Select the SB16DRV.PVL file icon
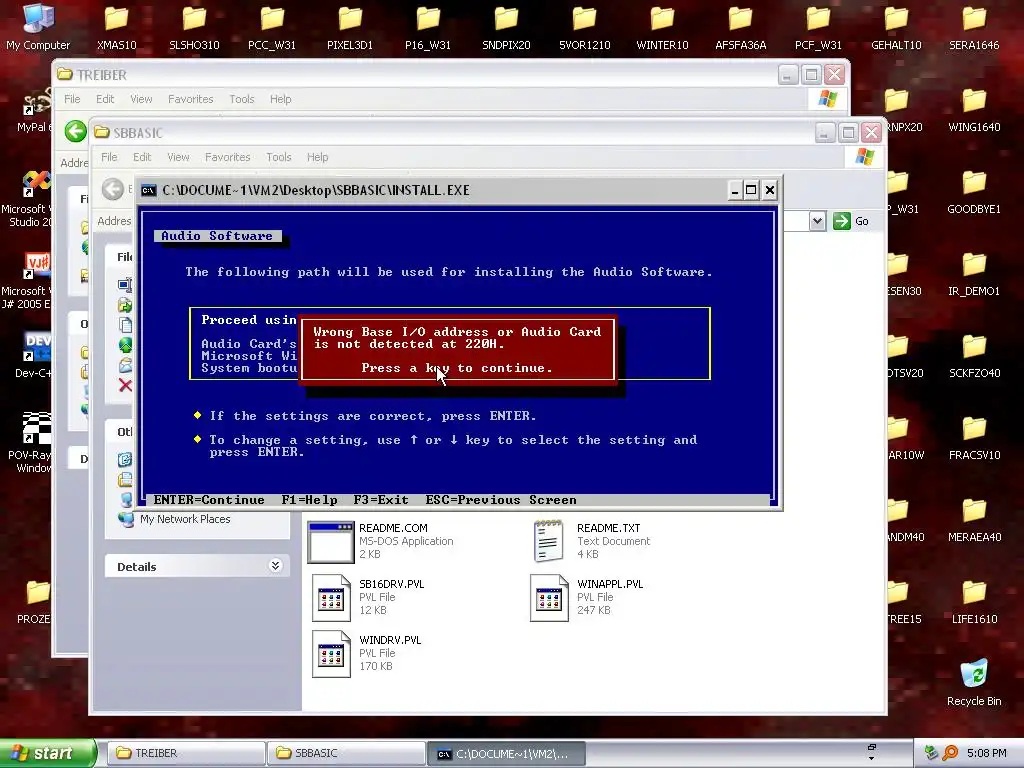 [331, 598]
